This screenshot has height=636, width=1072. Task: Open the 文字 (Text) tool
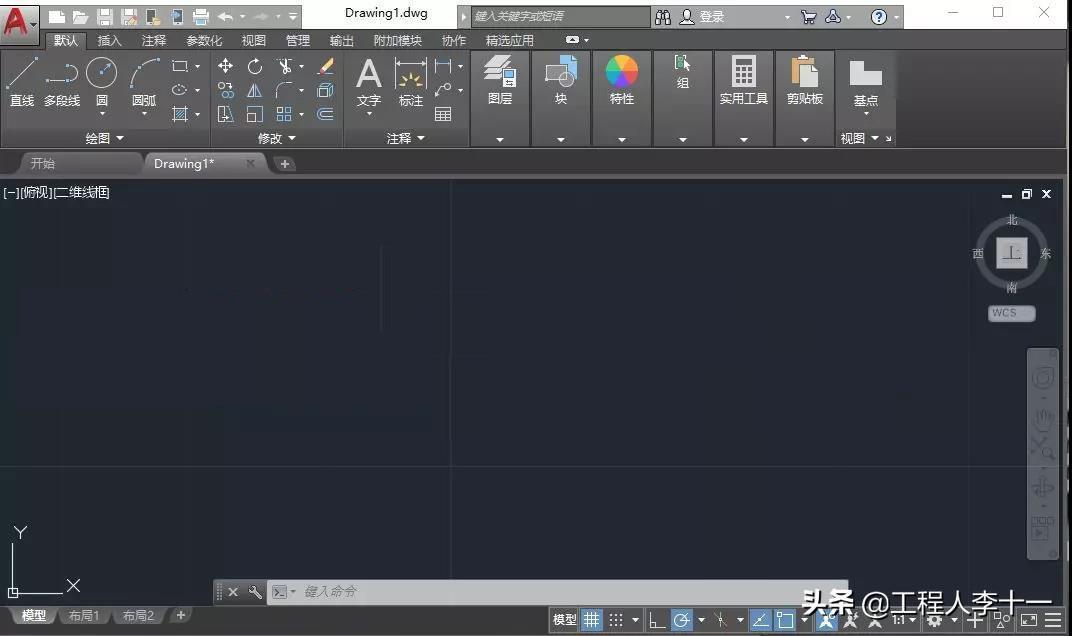368,82
